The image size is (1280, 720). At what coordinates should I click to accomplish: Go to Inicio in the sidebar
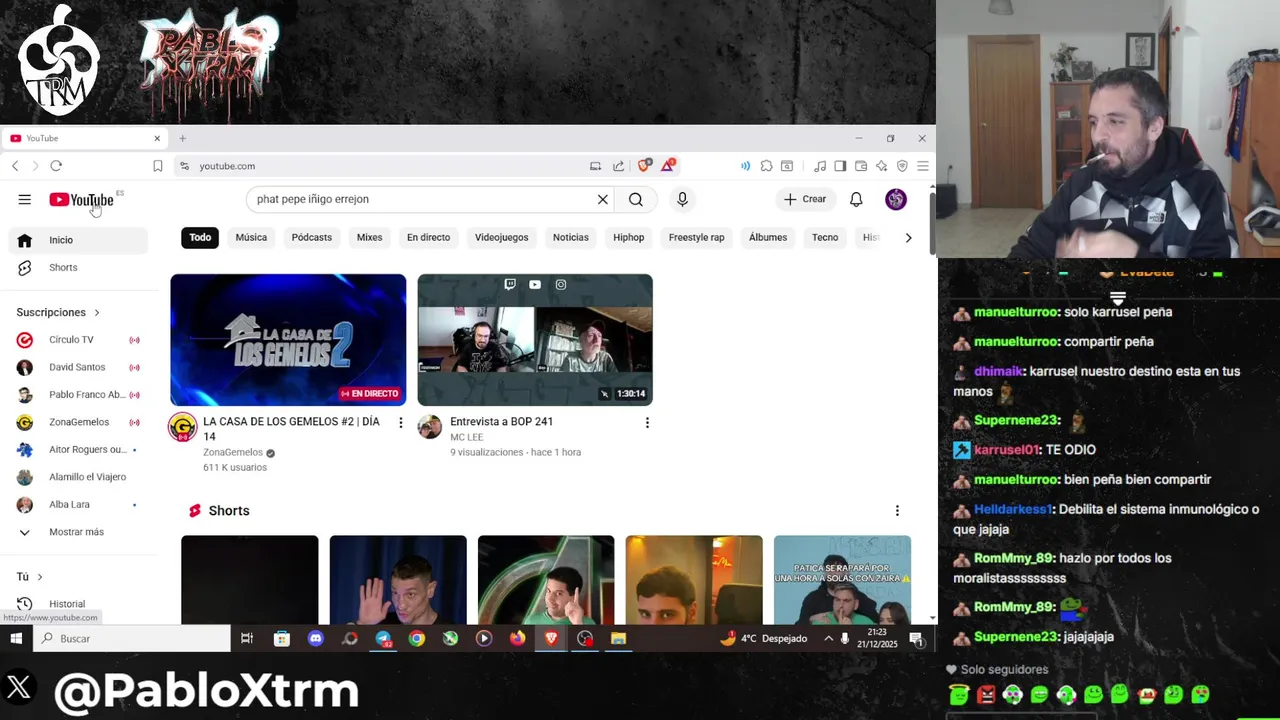(78, 240)
